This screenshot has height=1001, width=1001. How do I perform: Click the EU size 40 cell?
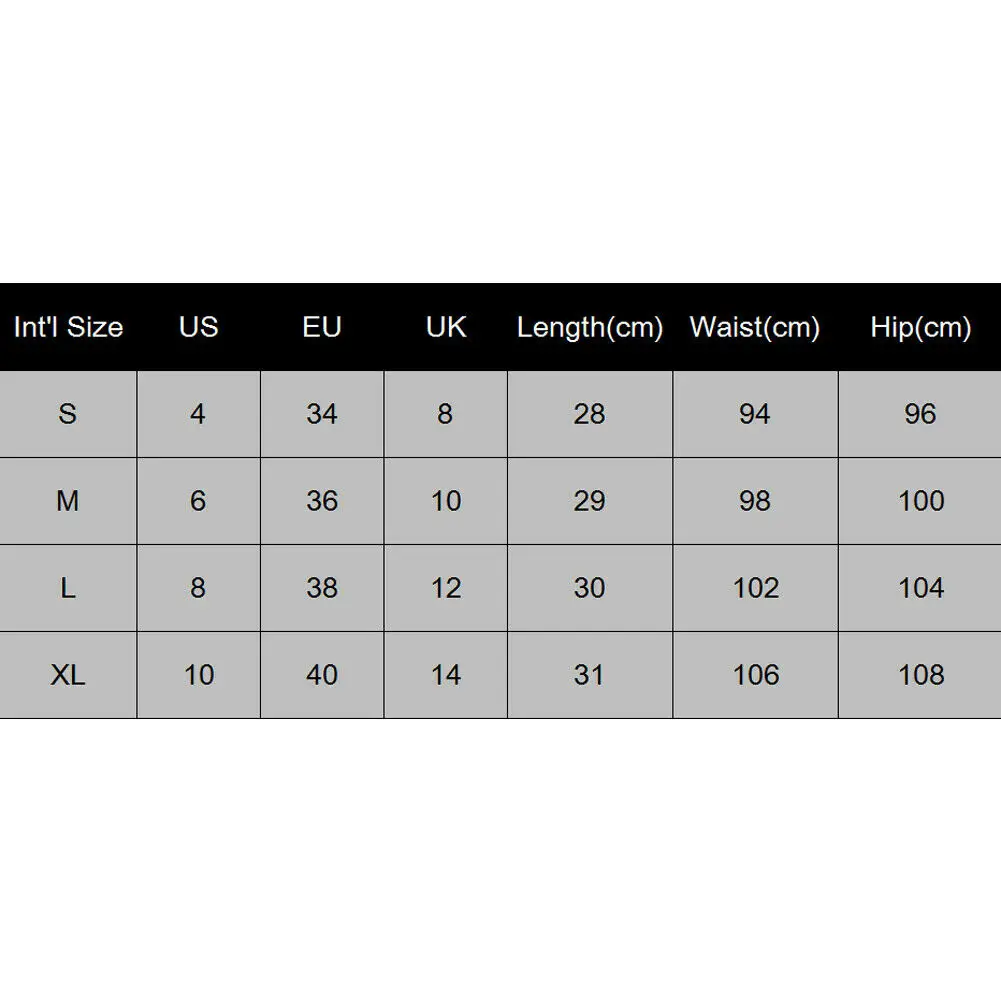click(x=322, y=675)
